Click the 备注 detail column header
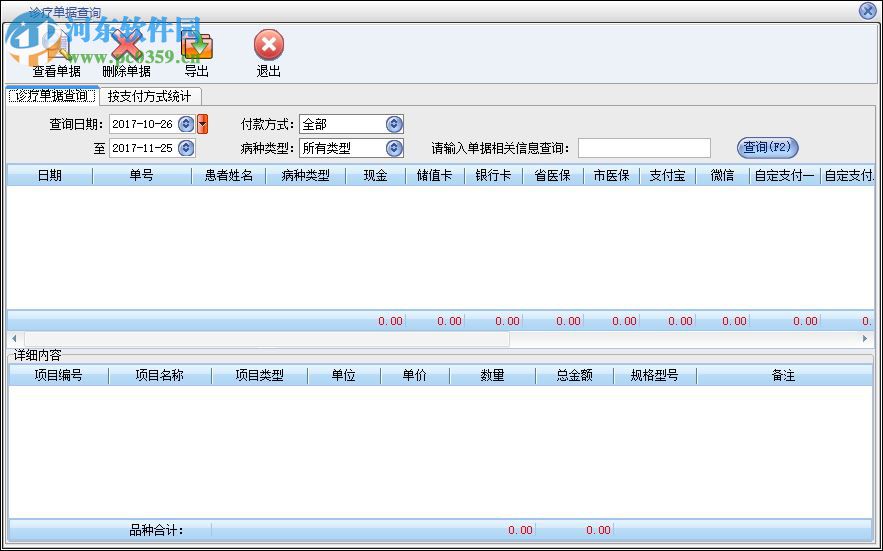The height and width of the screenshot is (551, 883). point(784,375)
